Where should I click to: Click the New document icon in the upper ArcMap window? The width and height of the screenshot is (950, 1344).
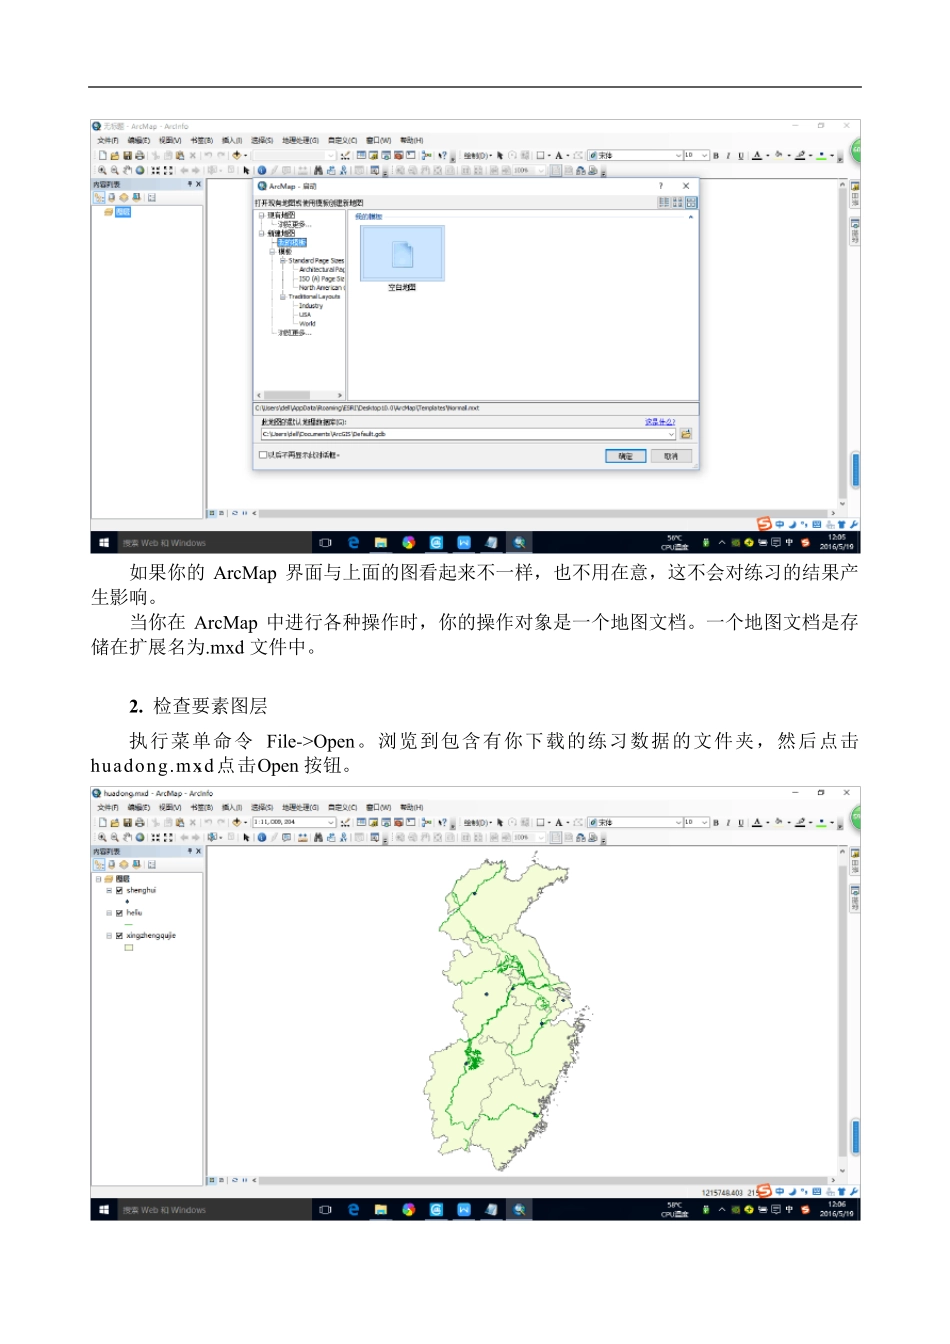(x=102, y=155)
